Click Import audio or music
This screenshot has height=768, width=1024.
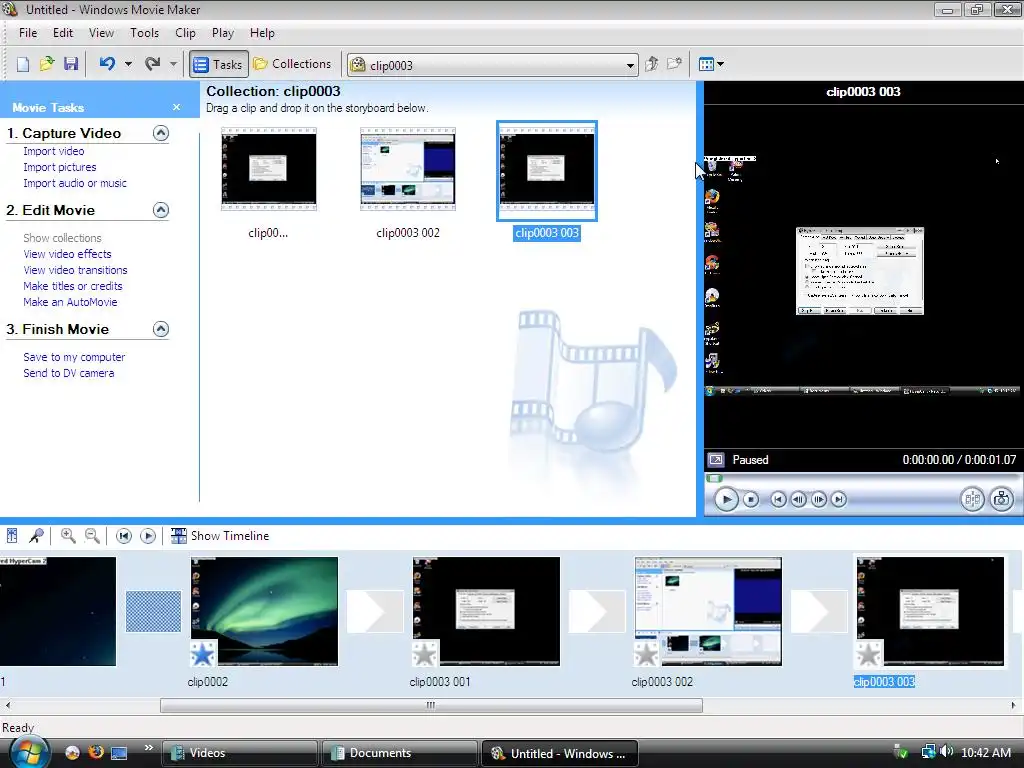75,184
